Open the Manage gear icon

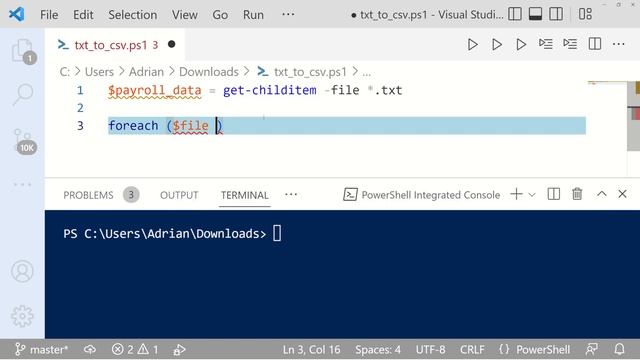[22, 316]
